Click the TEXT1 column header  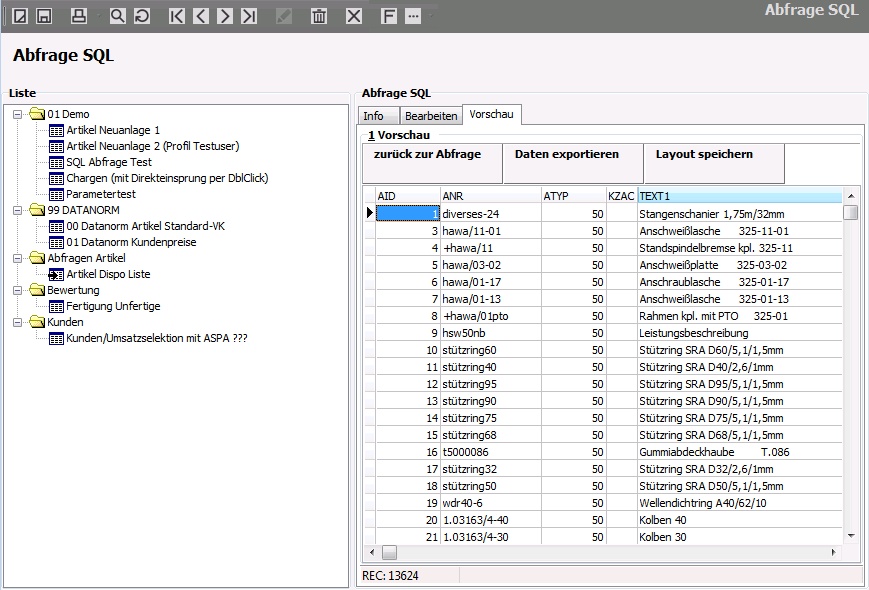pyautogui.click(x=740, y=196)
